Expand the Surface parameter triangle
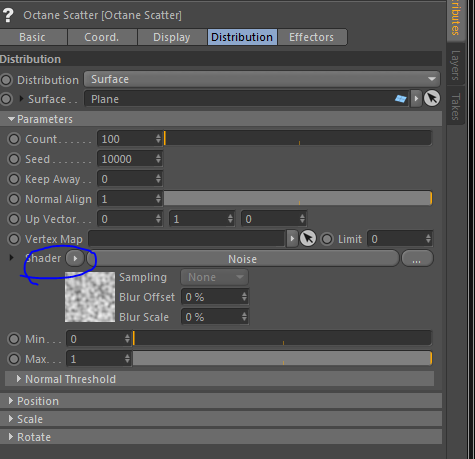This screenshot has width=475, height=459. tap(22, 99)
